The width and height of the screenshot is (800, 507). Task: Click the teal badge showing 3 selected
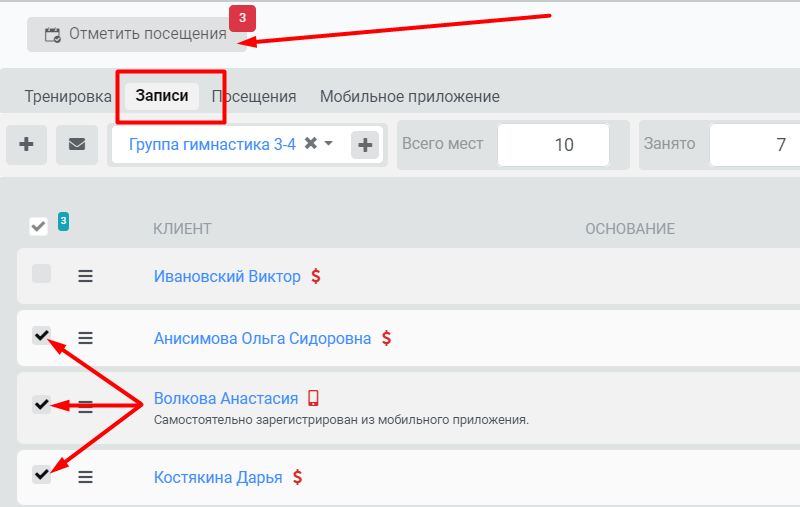point(63,221)
